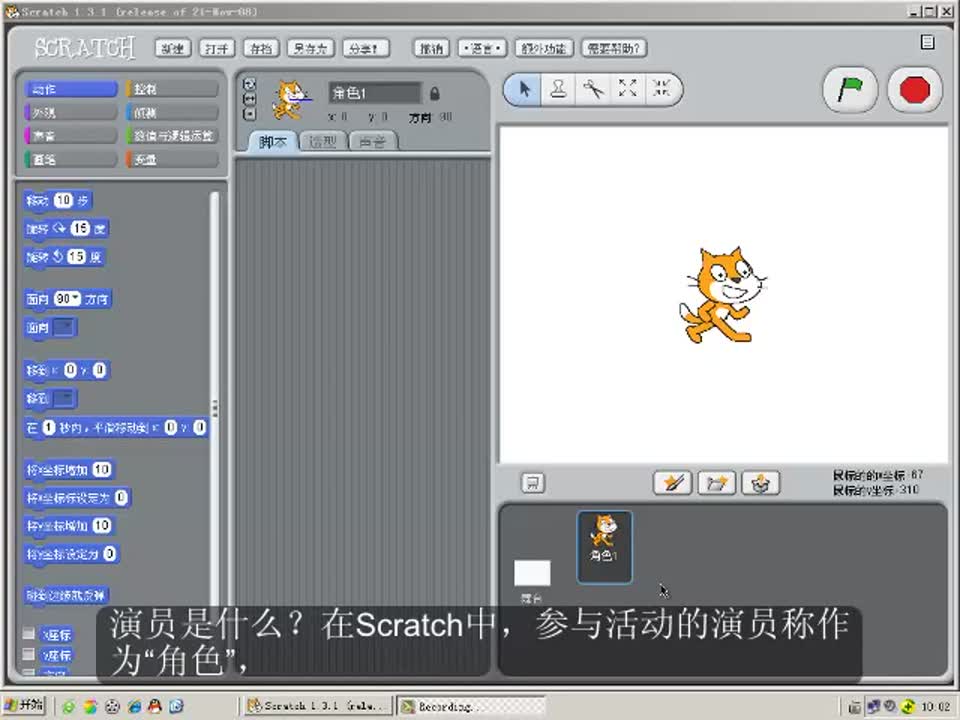The height and width of the screenshot is (720, 960).
Task: Expand the dropdown in the 移到 block
Action: [x=64, y=399]
